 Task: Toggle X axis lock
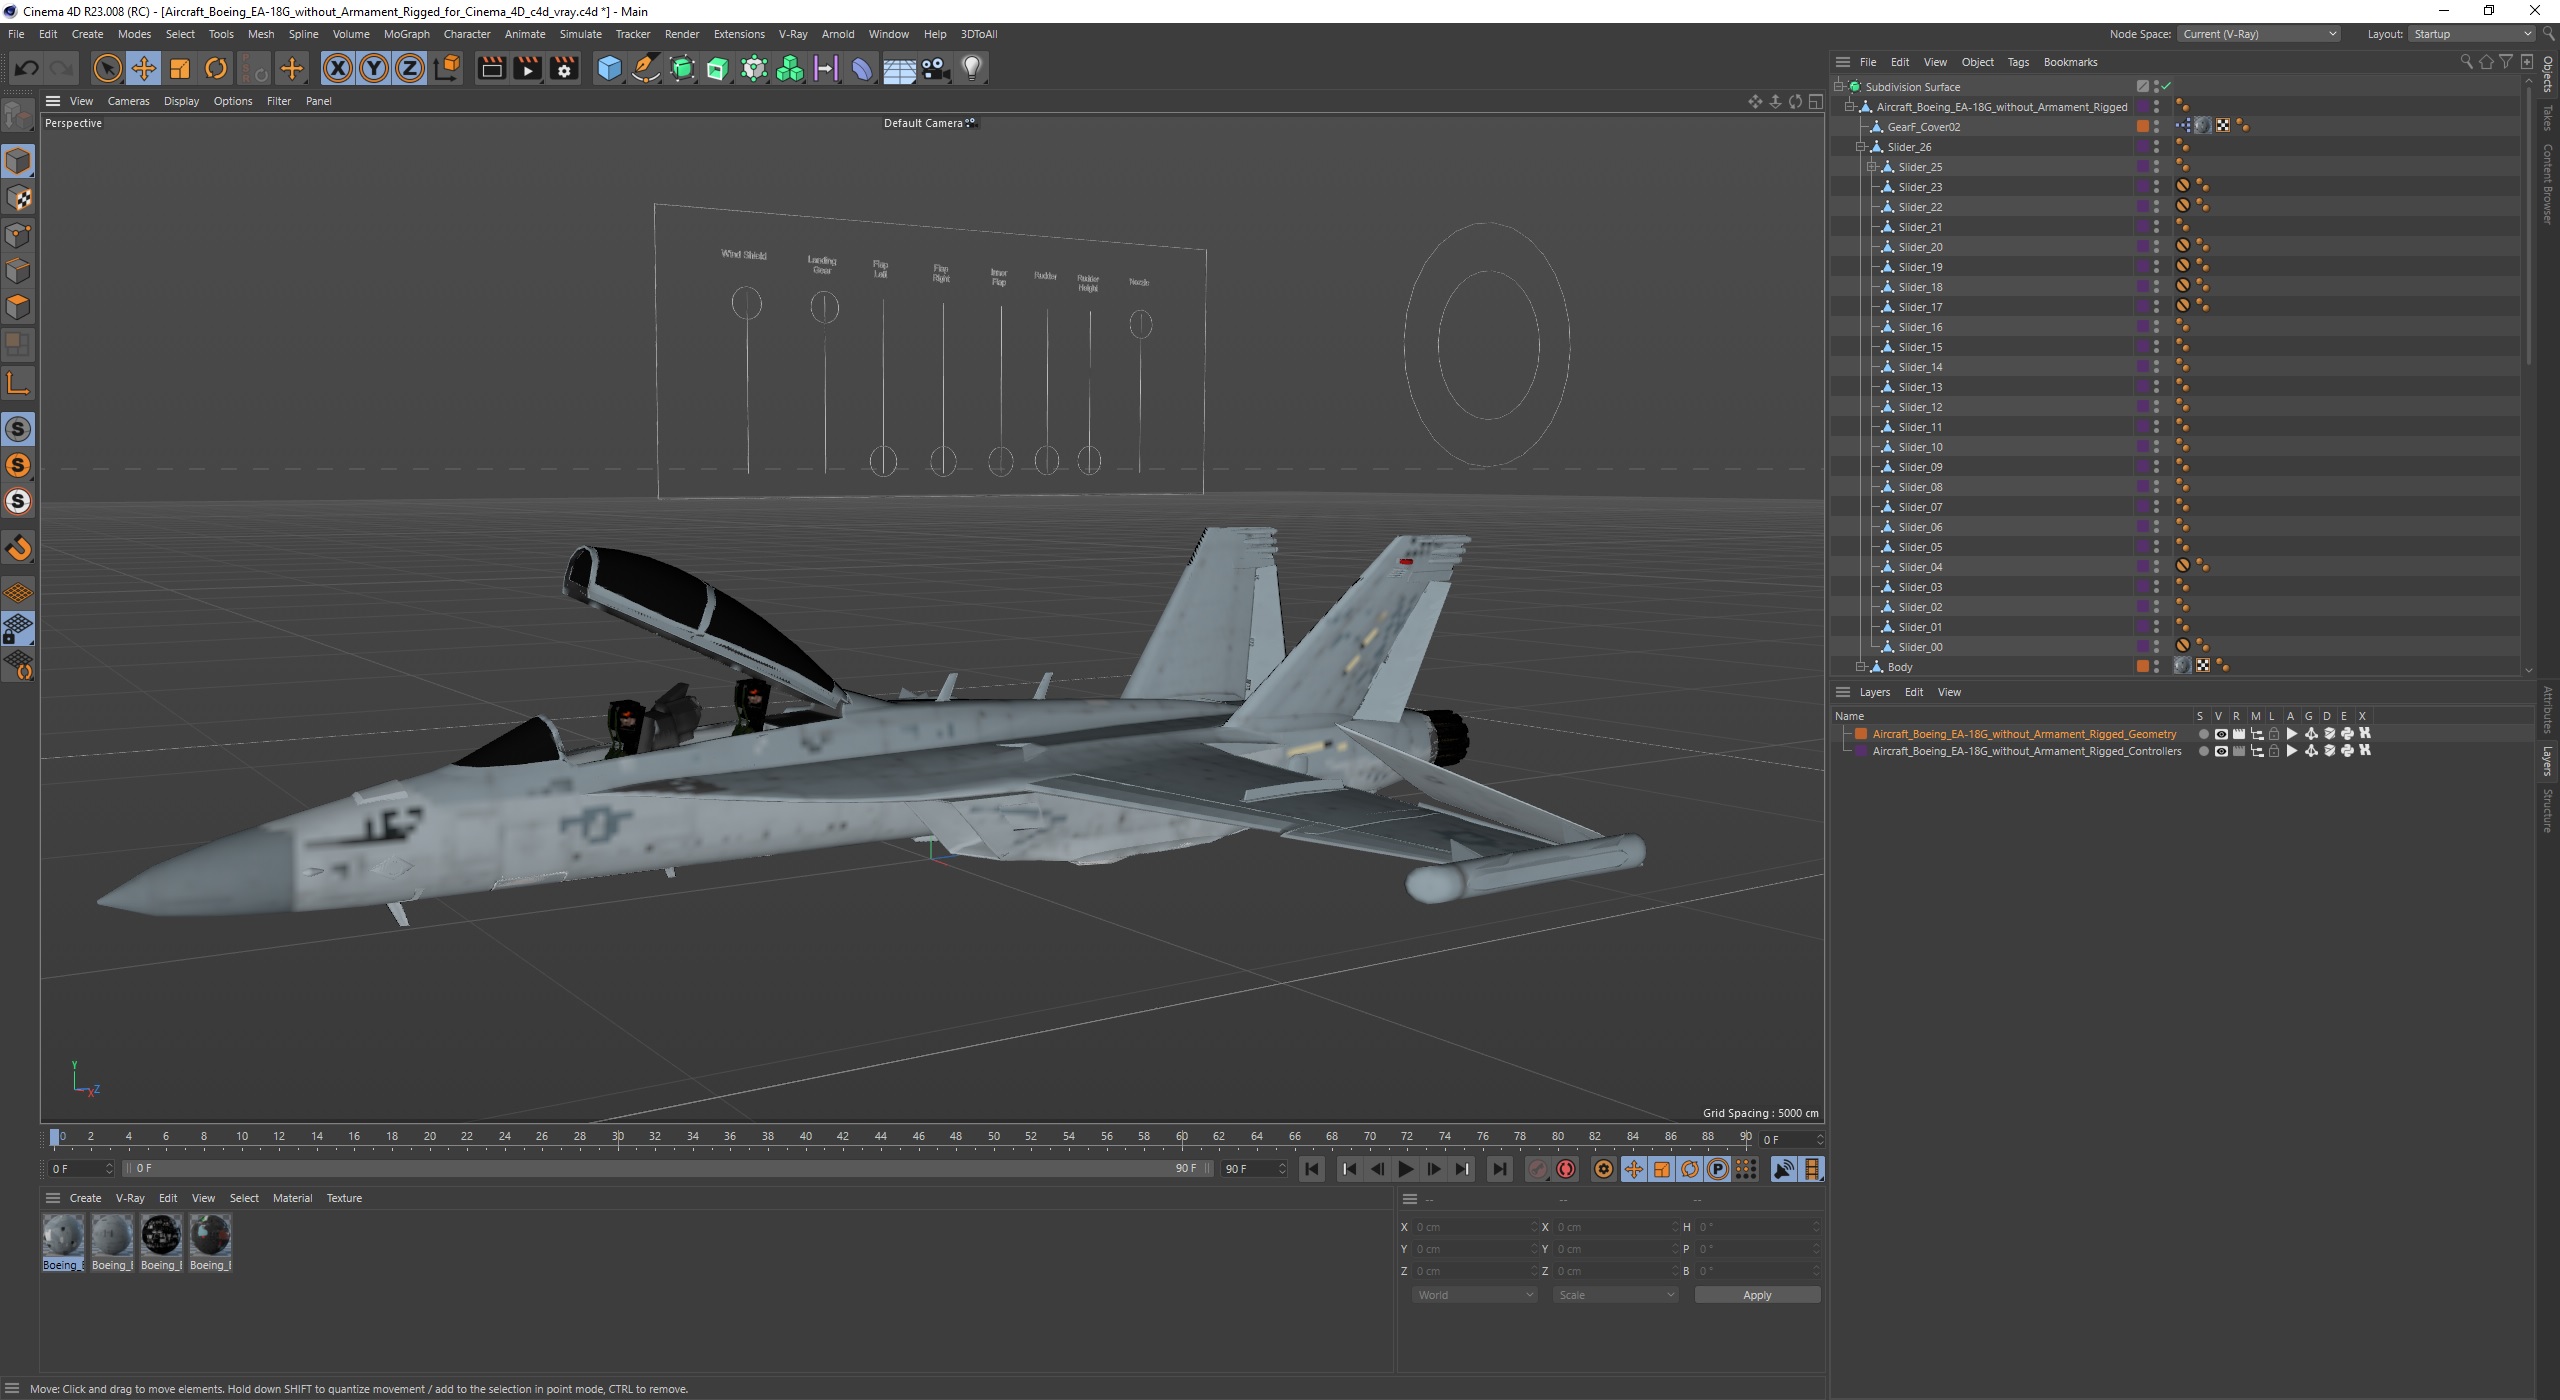point(338,68)
